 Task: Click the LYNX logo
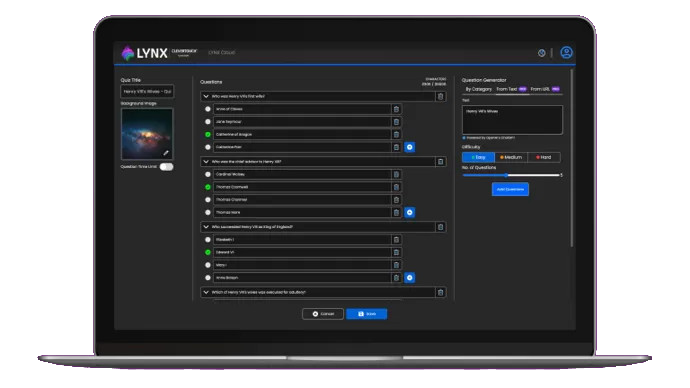click(144, 53)
